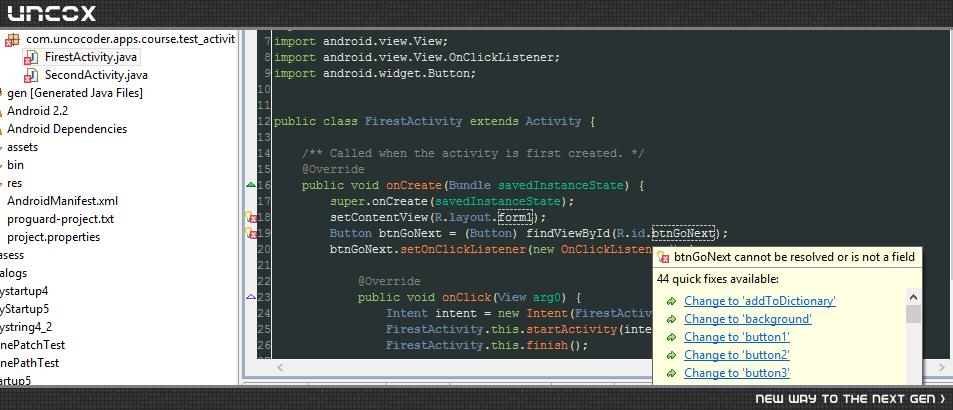
Task: Click the FirstActivity.java file icon
Action: (31, 58)
